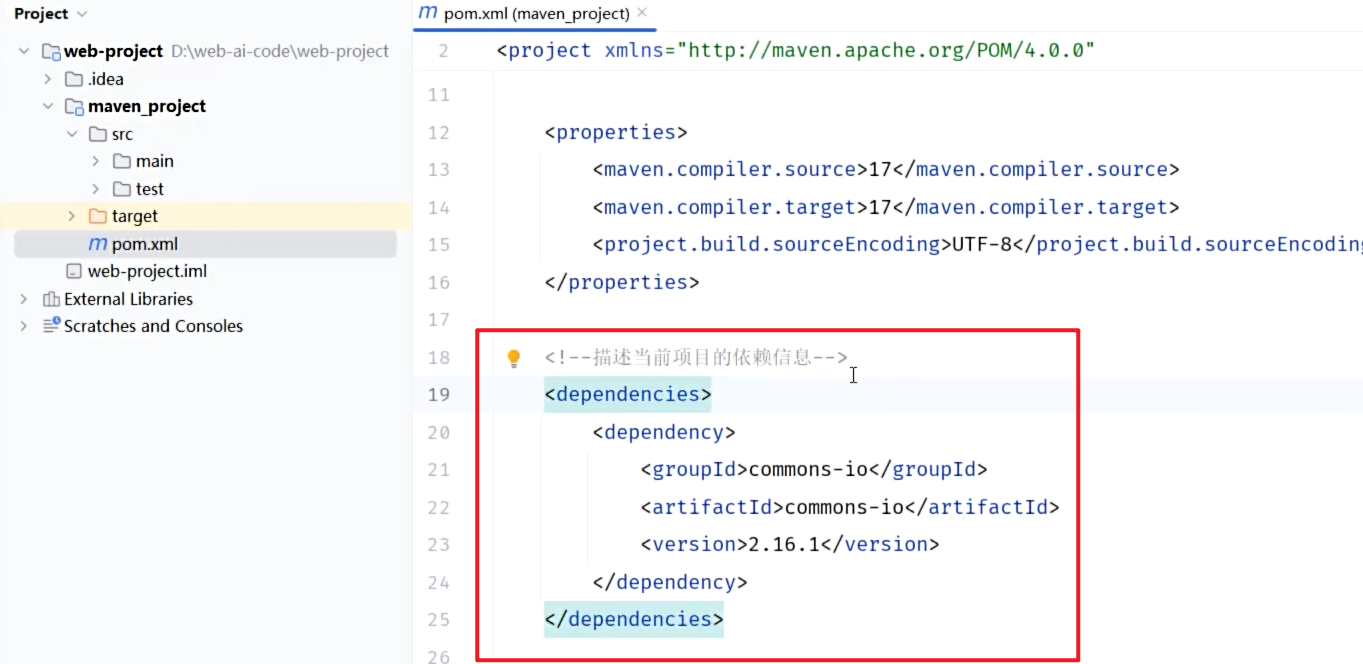Click the Scratches and Consoles icon

51,326
